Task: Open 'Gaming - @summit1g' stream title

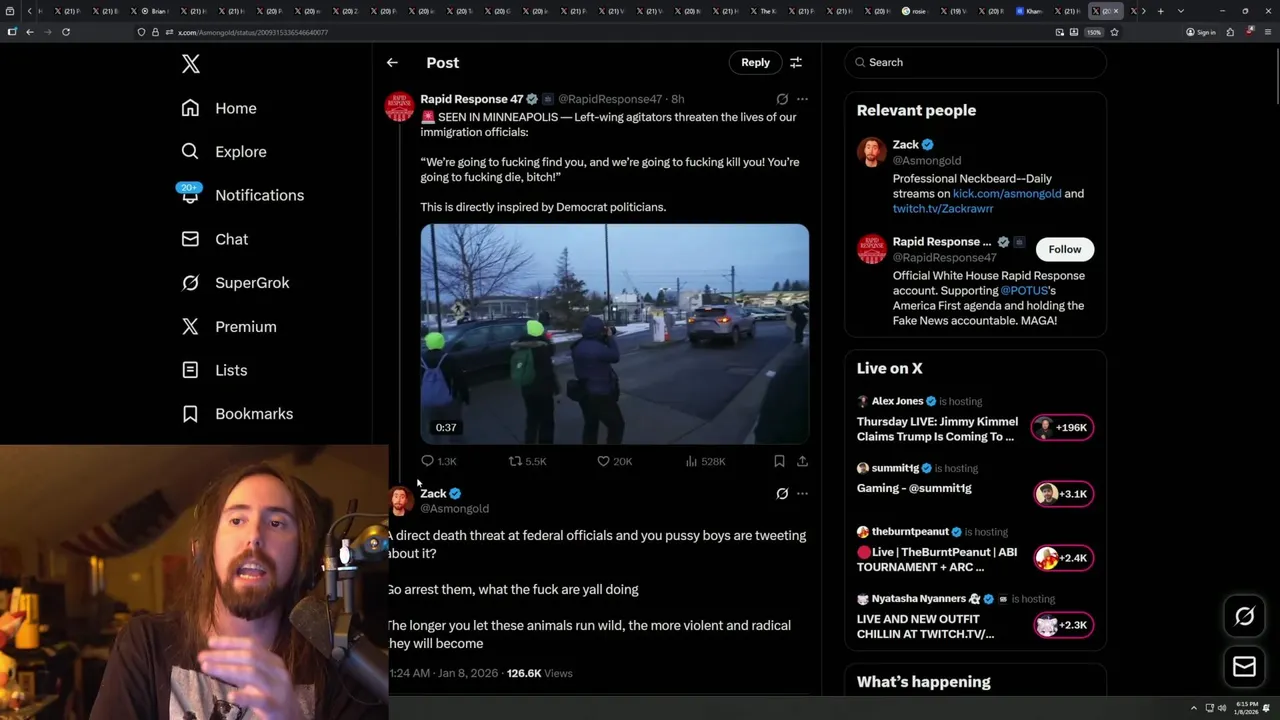Action: coord(914,488)
